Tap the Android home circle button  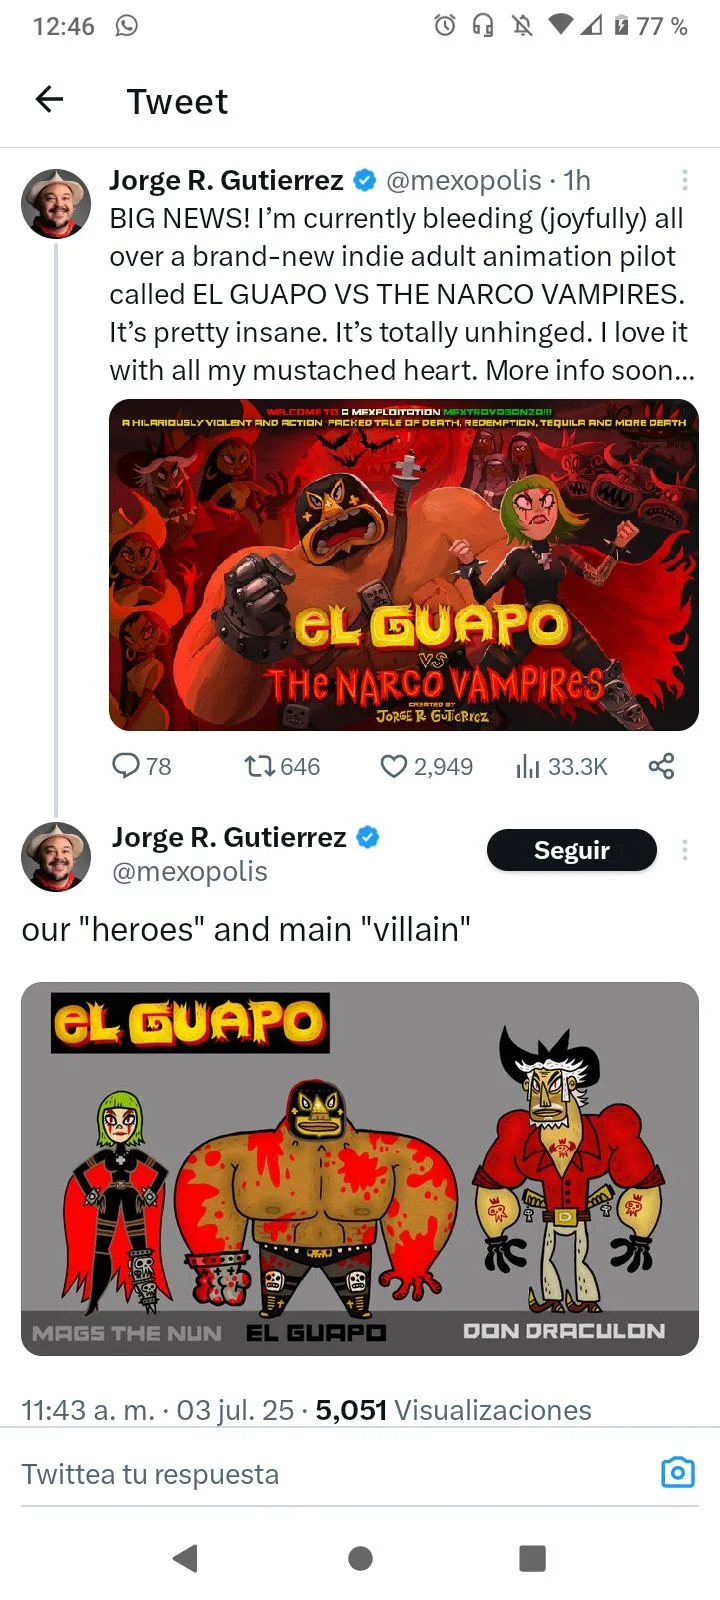point(360,1558)
